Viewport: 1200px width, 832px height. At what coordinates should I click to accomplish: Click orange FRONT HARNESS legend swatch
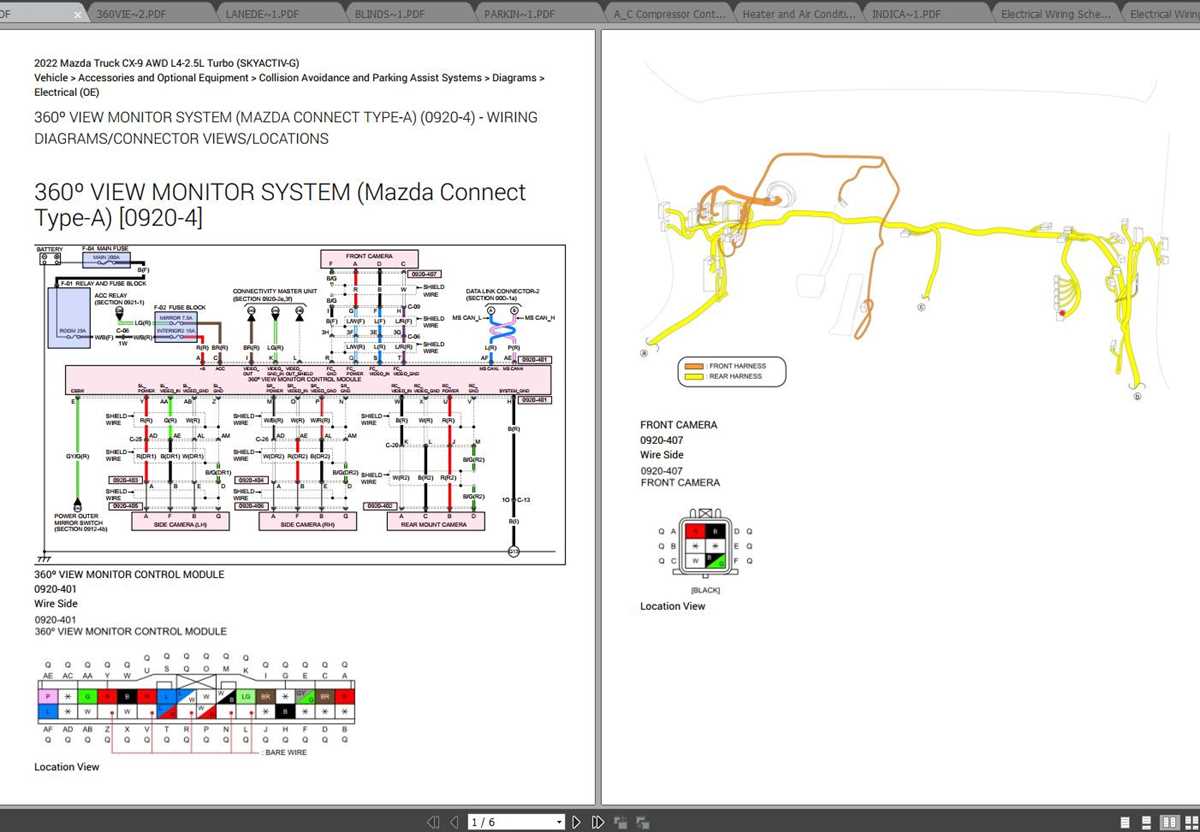(x=695, y=367)
